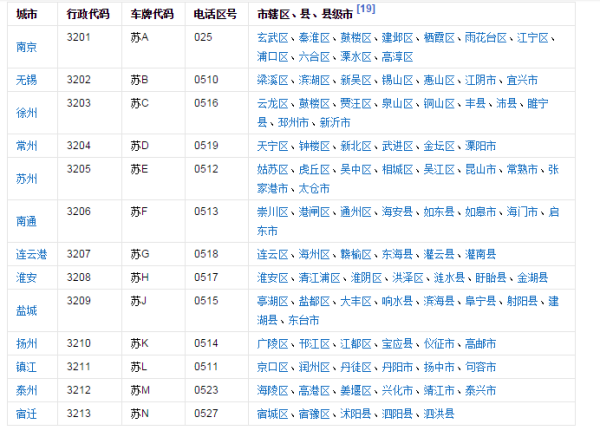The height and width of the screenshot is (437, 600).
Task: Select the 连云港 city link
Action: tap(33, 255)
